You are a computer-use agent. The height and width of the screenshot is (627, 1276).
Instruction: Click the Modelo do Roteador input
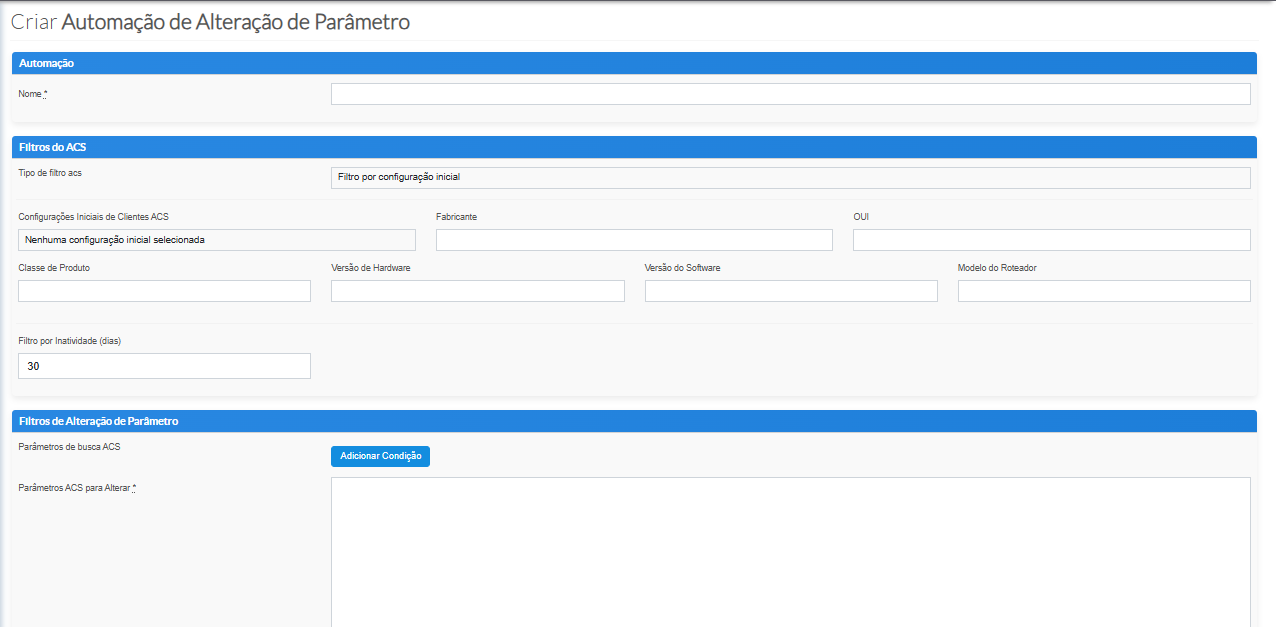coord(1104,291)
